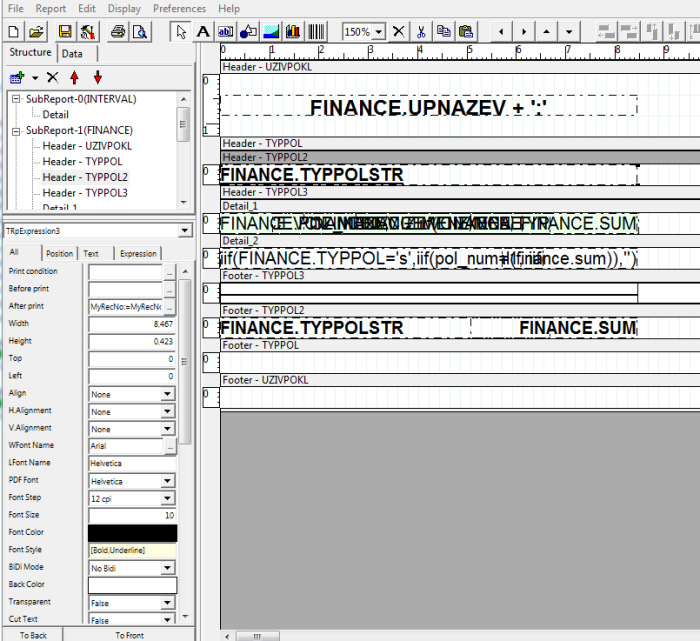Viewport: 700px width, 641px height.
Task: Open the Font Step 12 cpi dropdown
Action: coord(167,499)
